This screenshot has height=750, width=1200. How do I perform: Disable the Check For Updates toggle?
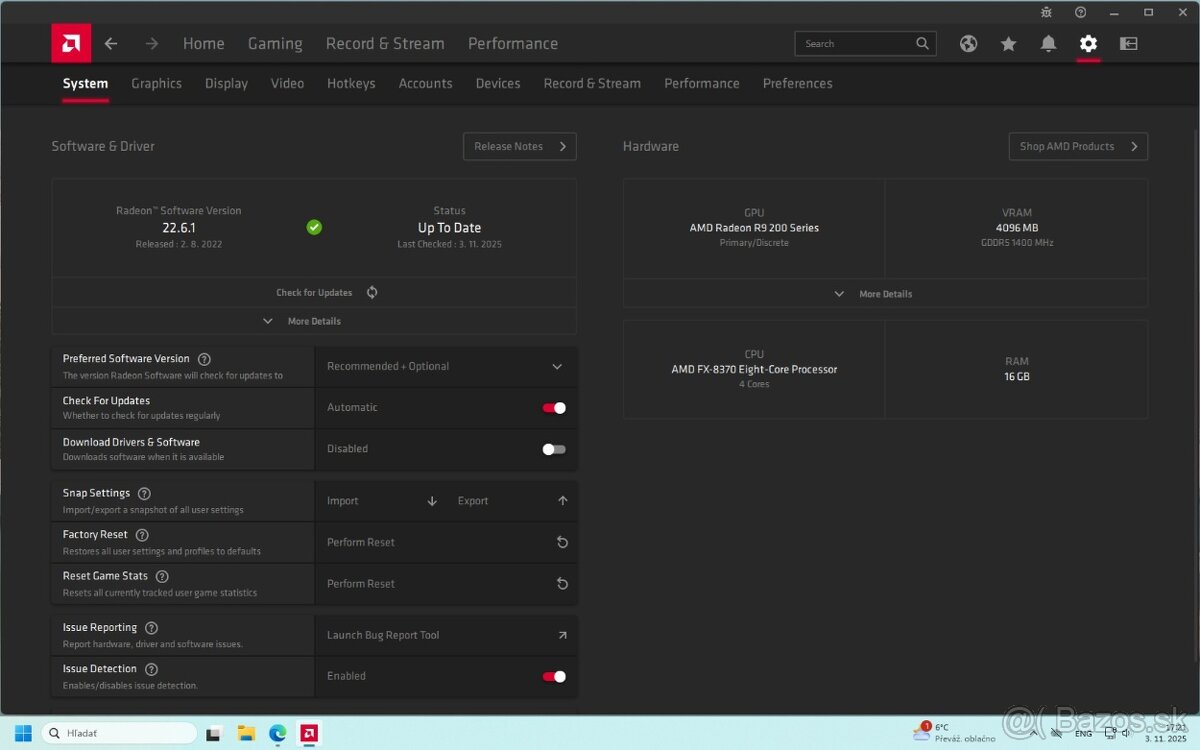(x=553, y=407)
